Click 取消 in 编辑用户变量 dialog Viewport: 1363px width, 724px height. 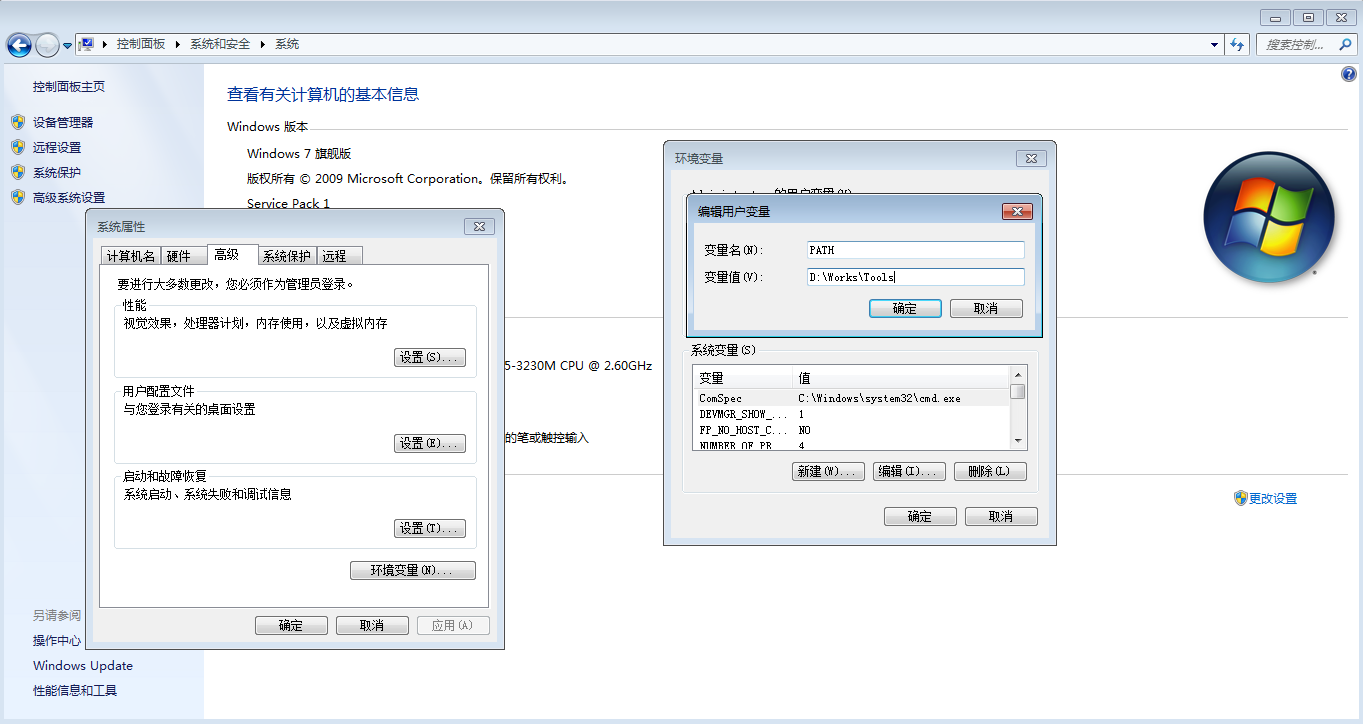986,308
